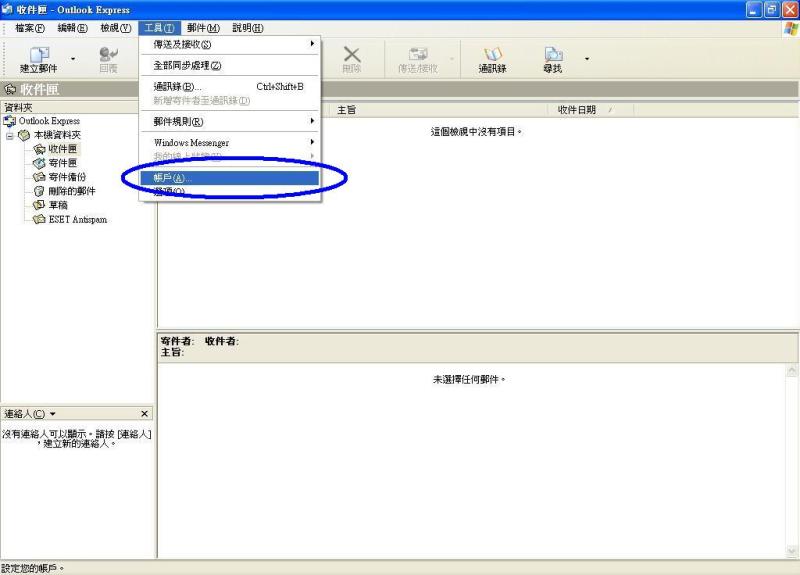Viewport: 800px width, 575px height.
Task: Collapse the 本機資料夾 tree node
Action: pyautogui.click(x=10, y=136)
